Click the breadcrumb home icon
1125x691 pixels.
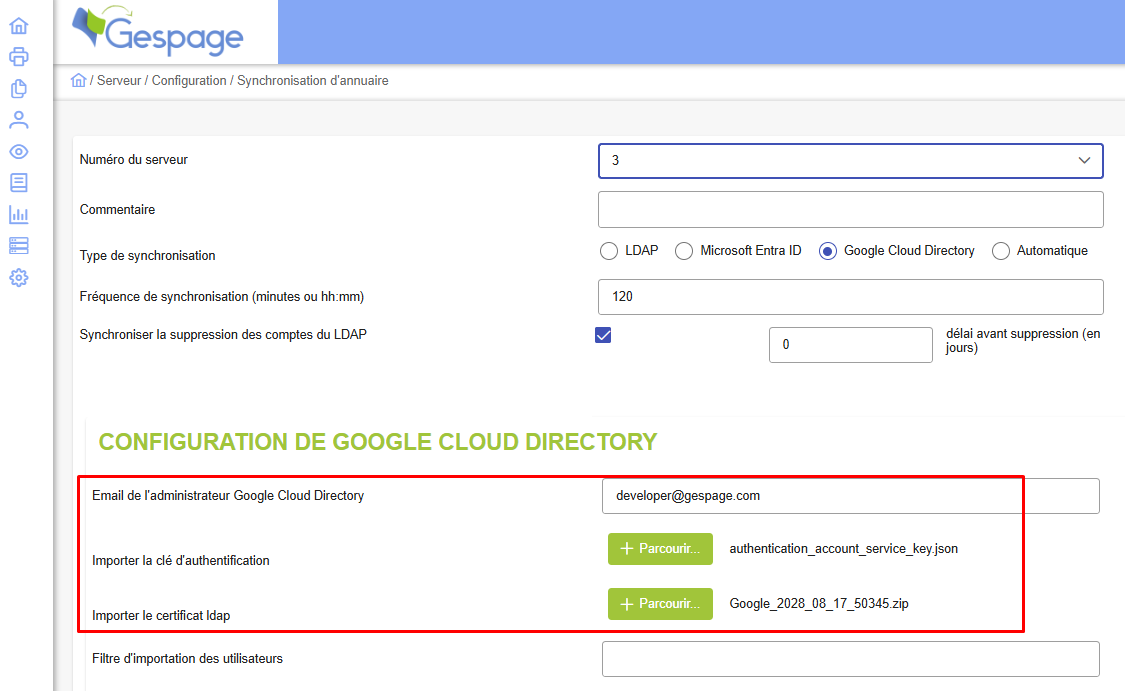point(78,80)
